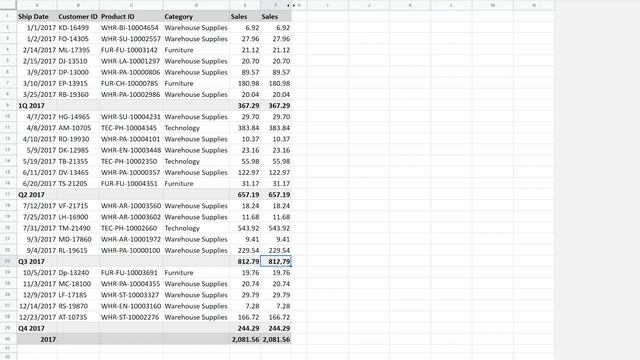This screenshot has width=640, height=360.
Task: Select column D header
Action: [x=196, y=5]
